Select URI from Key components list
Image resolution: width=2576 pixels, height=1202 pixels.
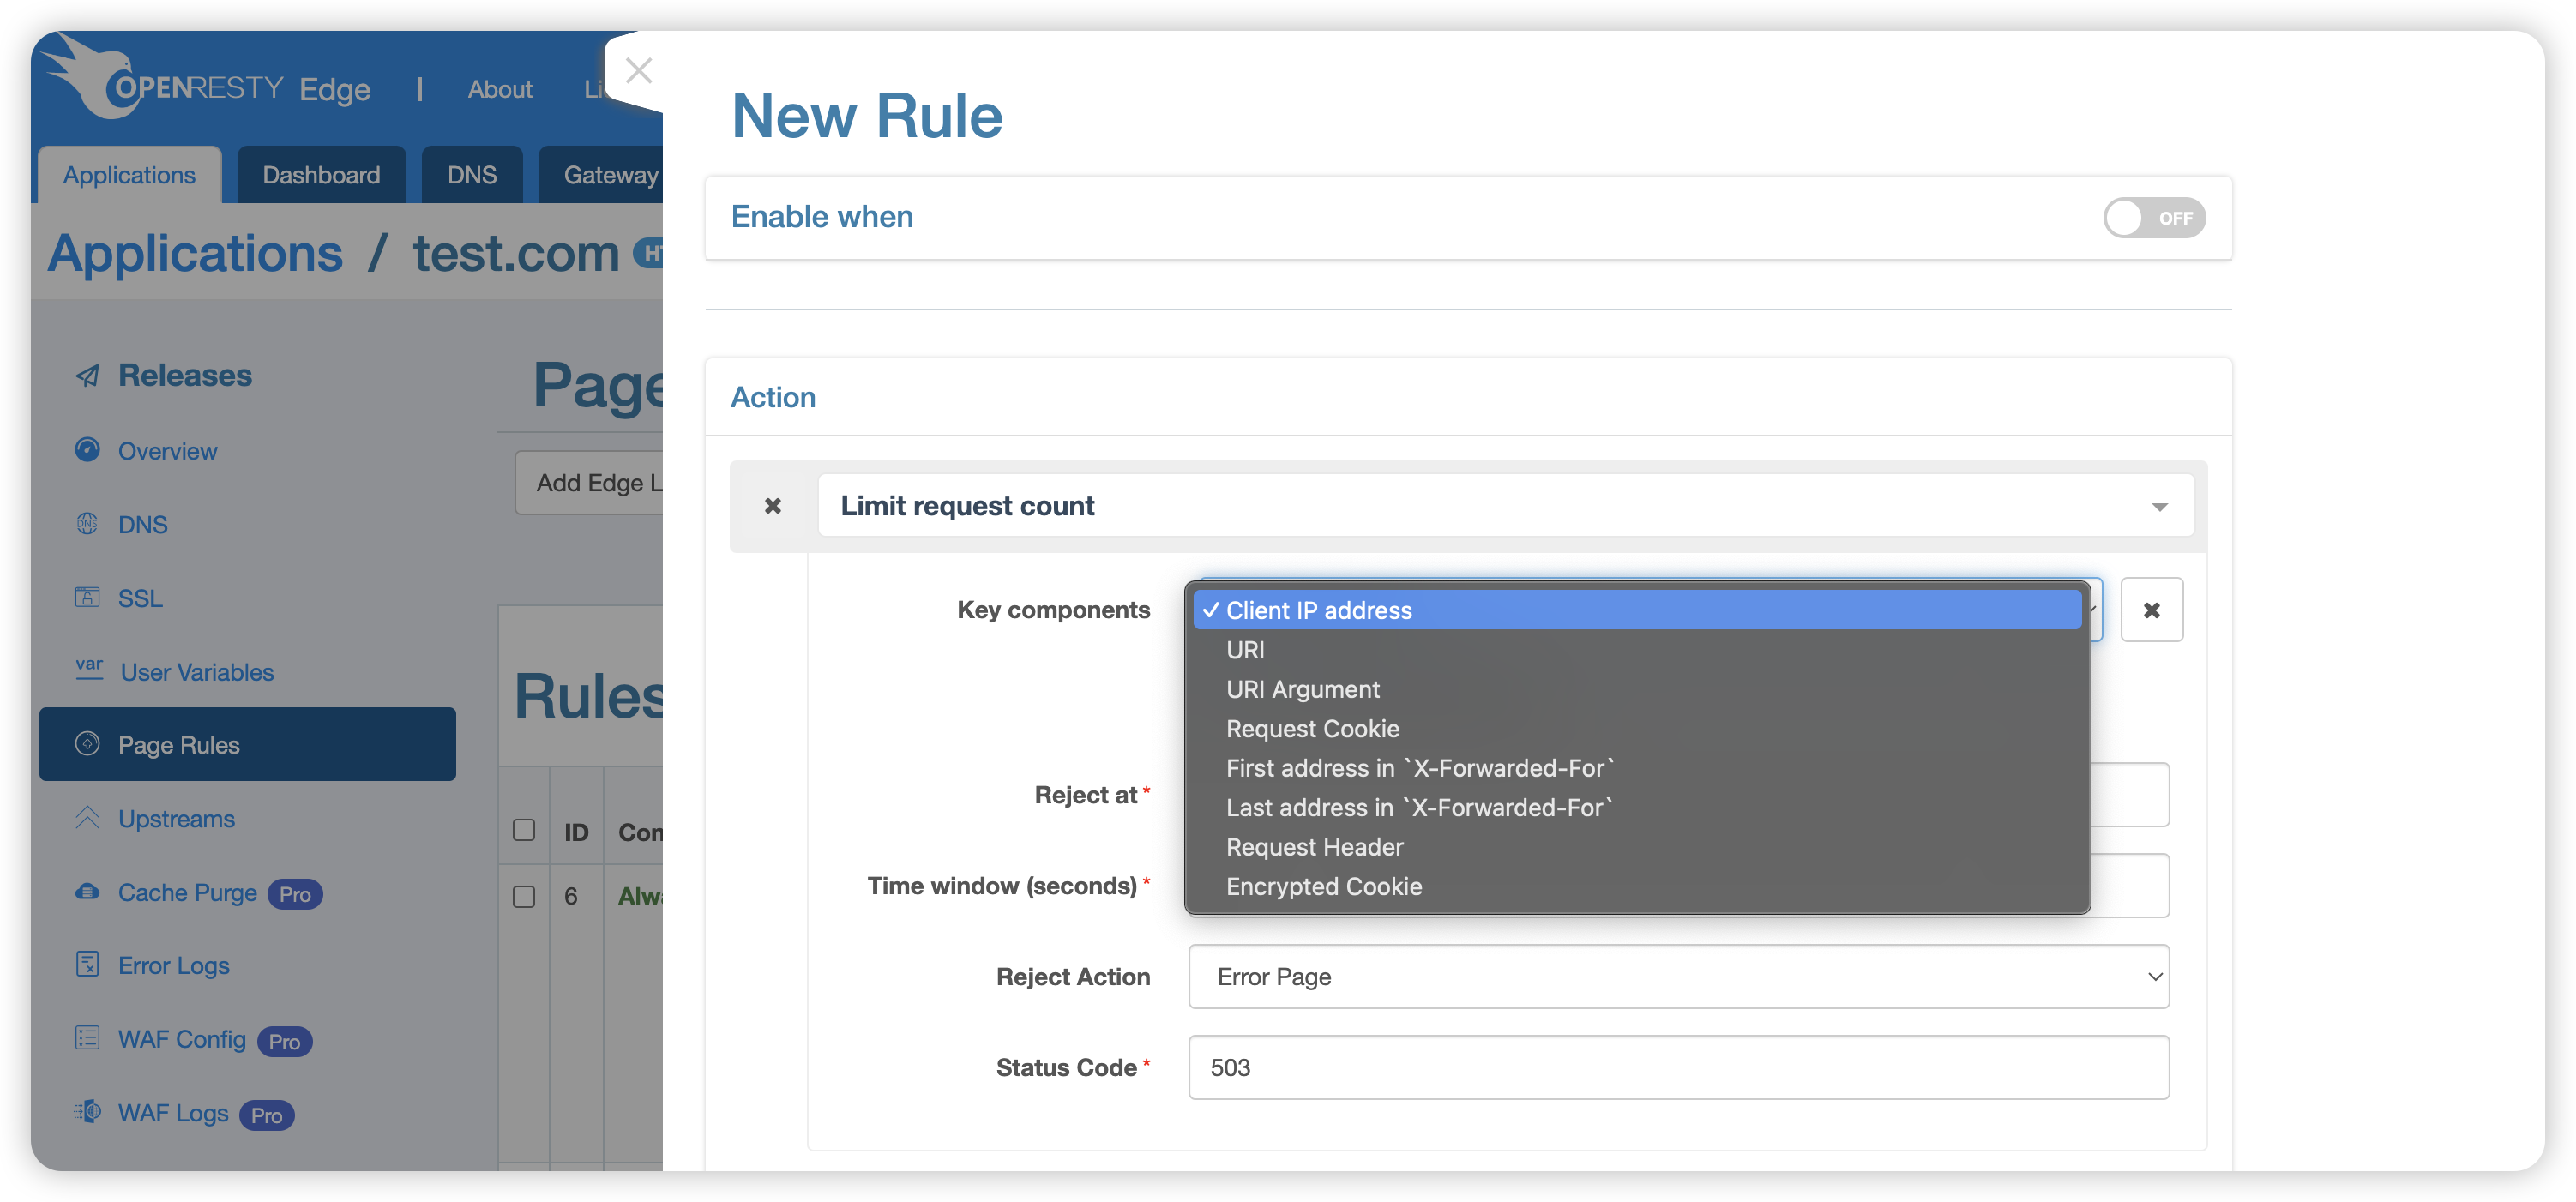point(1242,649)
